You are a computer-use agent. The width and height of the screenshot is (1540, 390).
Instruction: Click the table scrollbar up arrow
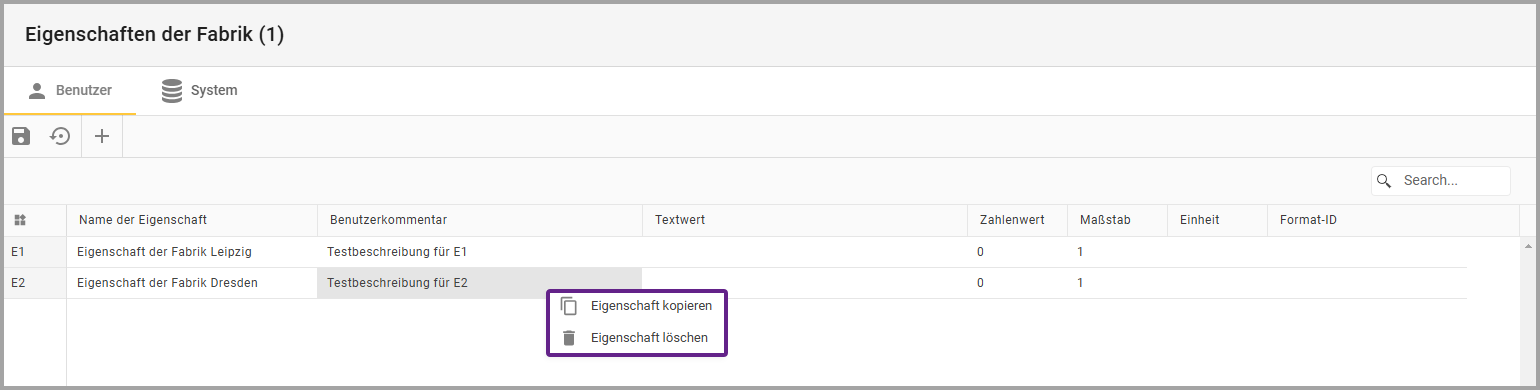[x=1527, y=245]
